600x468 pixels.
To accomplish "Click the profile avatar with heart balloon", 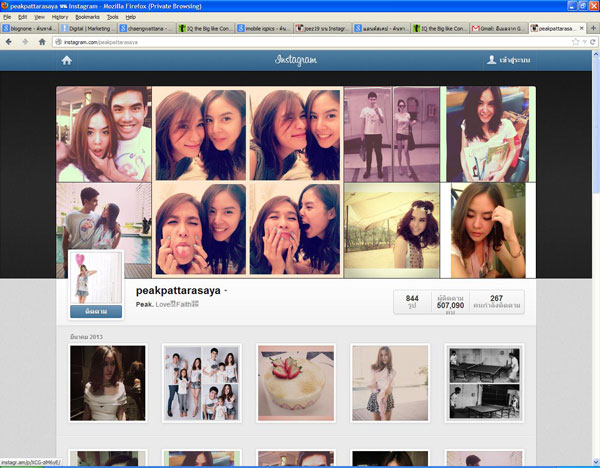I will coord(96,277).
